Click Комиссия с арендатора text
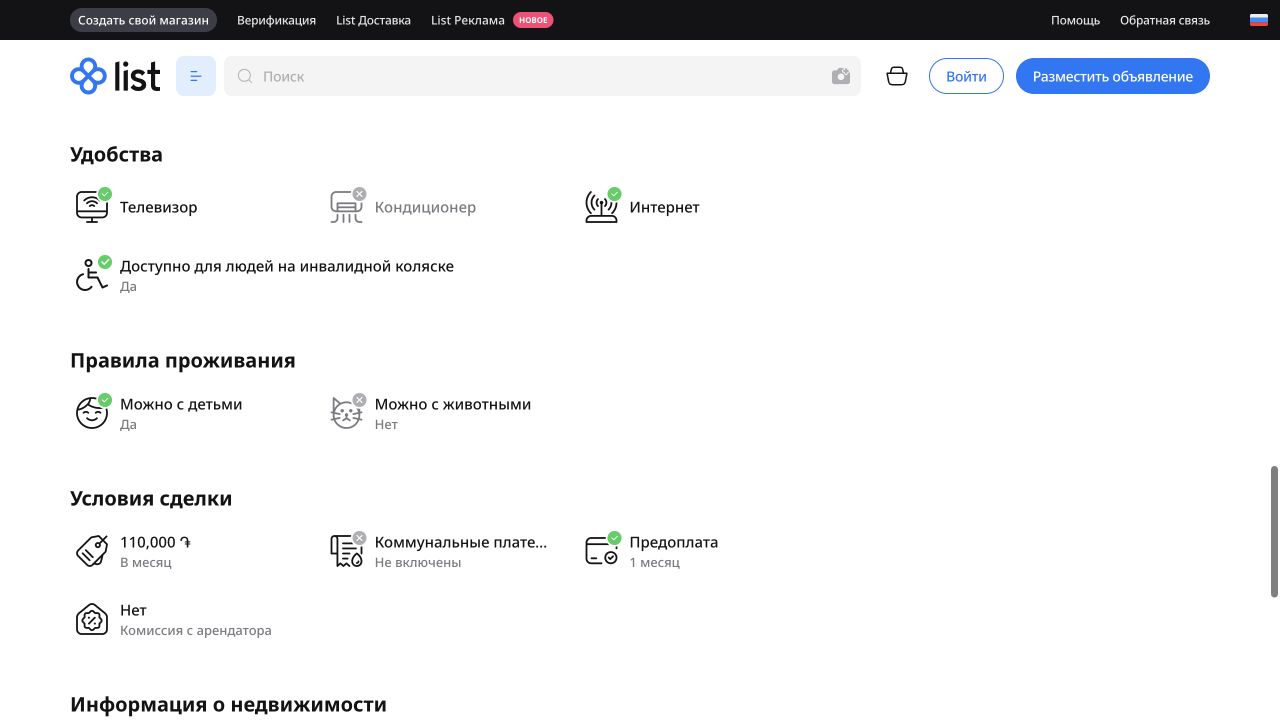 click(x=196, y=631)
